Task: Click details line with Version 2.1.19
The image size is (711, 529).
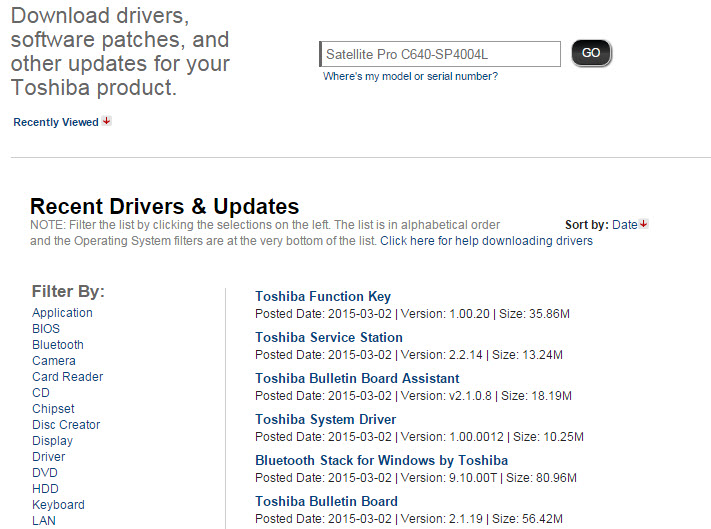Action: 409,519
